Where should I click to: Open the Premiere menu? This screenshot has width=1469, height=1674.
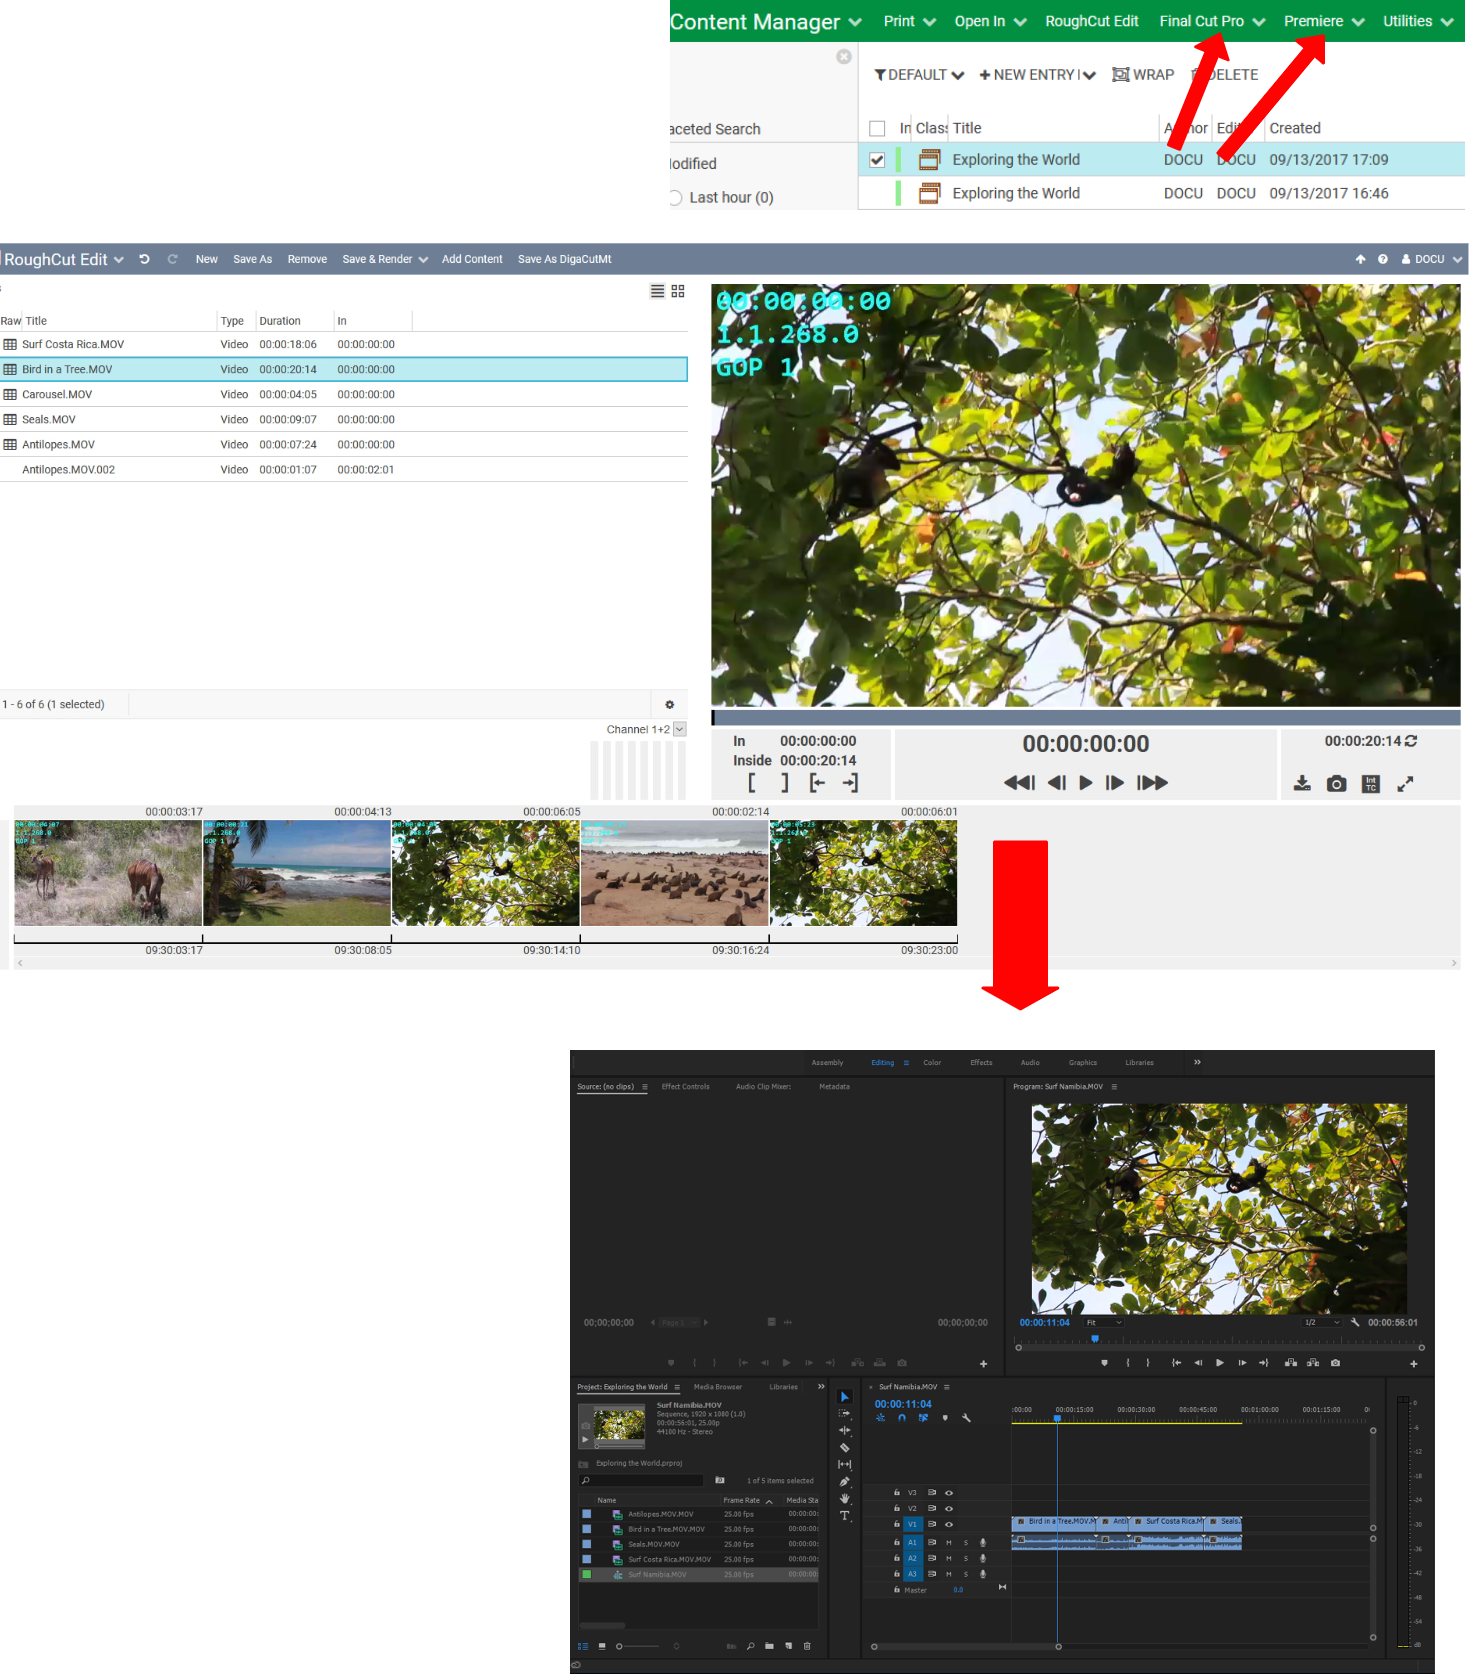(1322, 21)
